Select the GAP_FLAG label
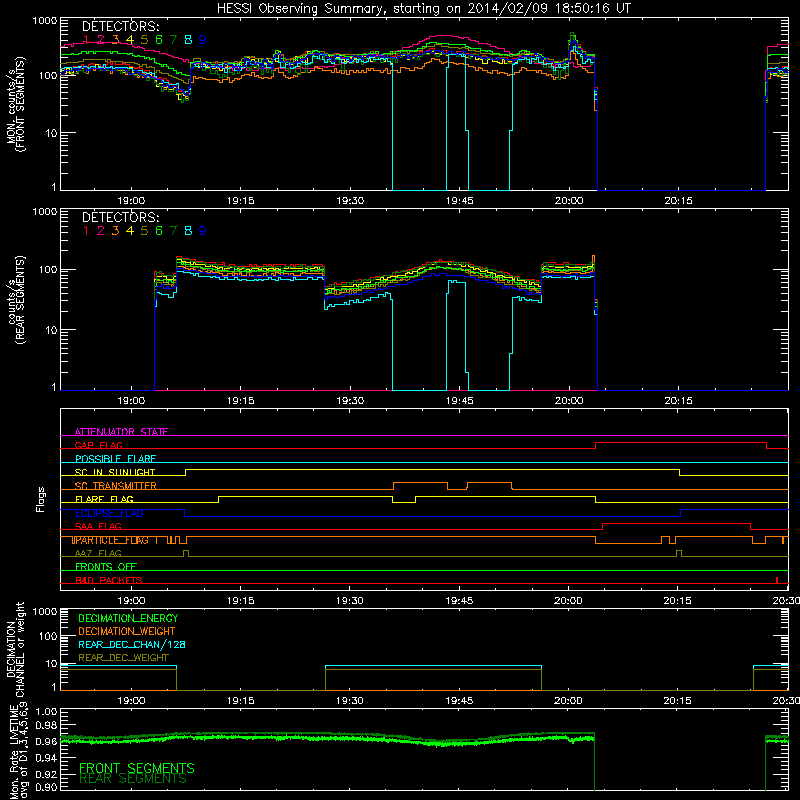Screen dimensions: 800x800 (98, 445)
